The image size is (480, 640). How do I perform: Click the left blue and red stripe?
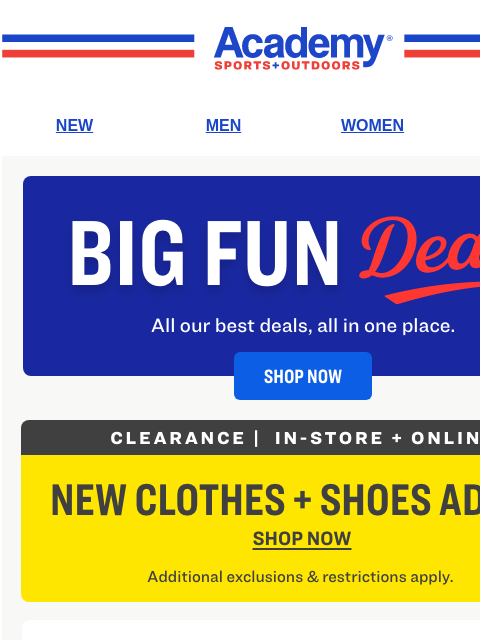tap(98, 46)
